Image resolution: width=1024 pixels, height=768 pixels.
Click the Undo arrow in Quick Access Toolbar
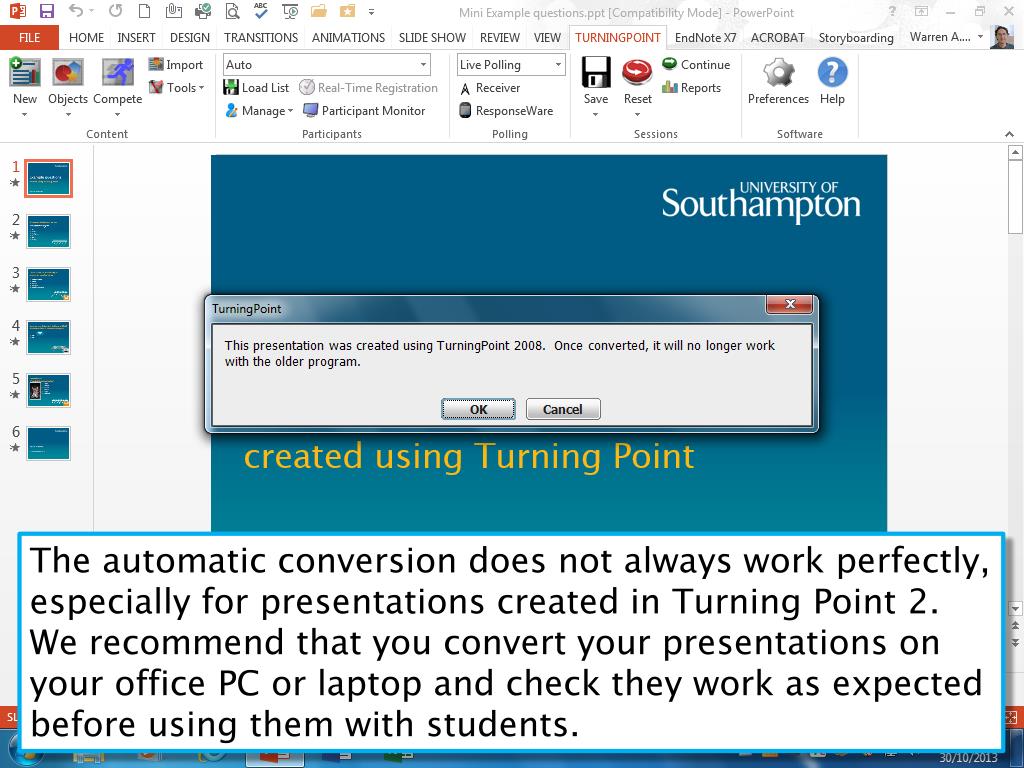tap(76, 11)
